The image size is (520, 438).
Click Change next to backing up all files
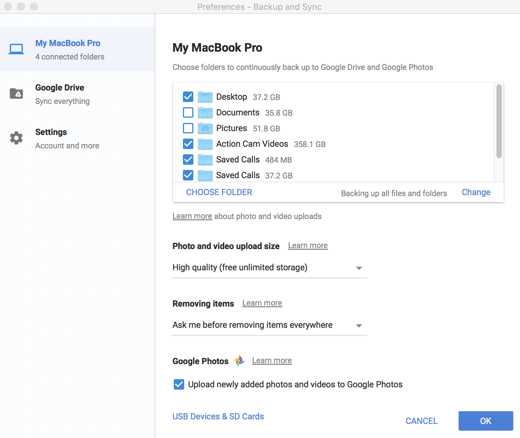coord(476,192)
